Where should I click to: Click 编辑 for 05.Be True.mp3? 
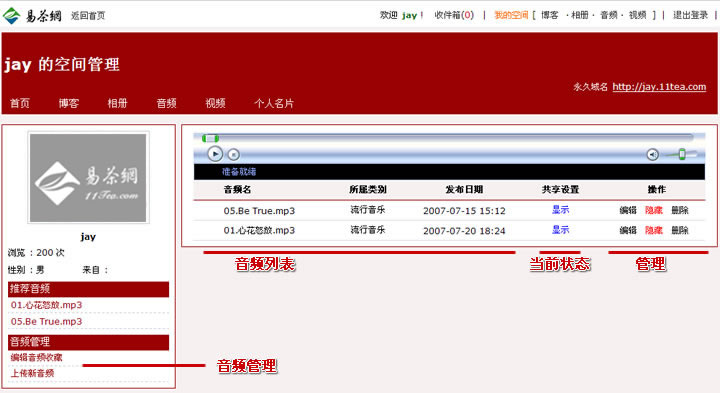[628, 210]
